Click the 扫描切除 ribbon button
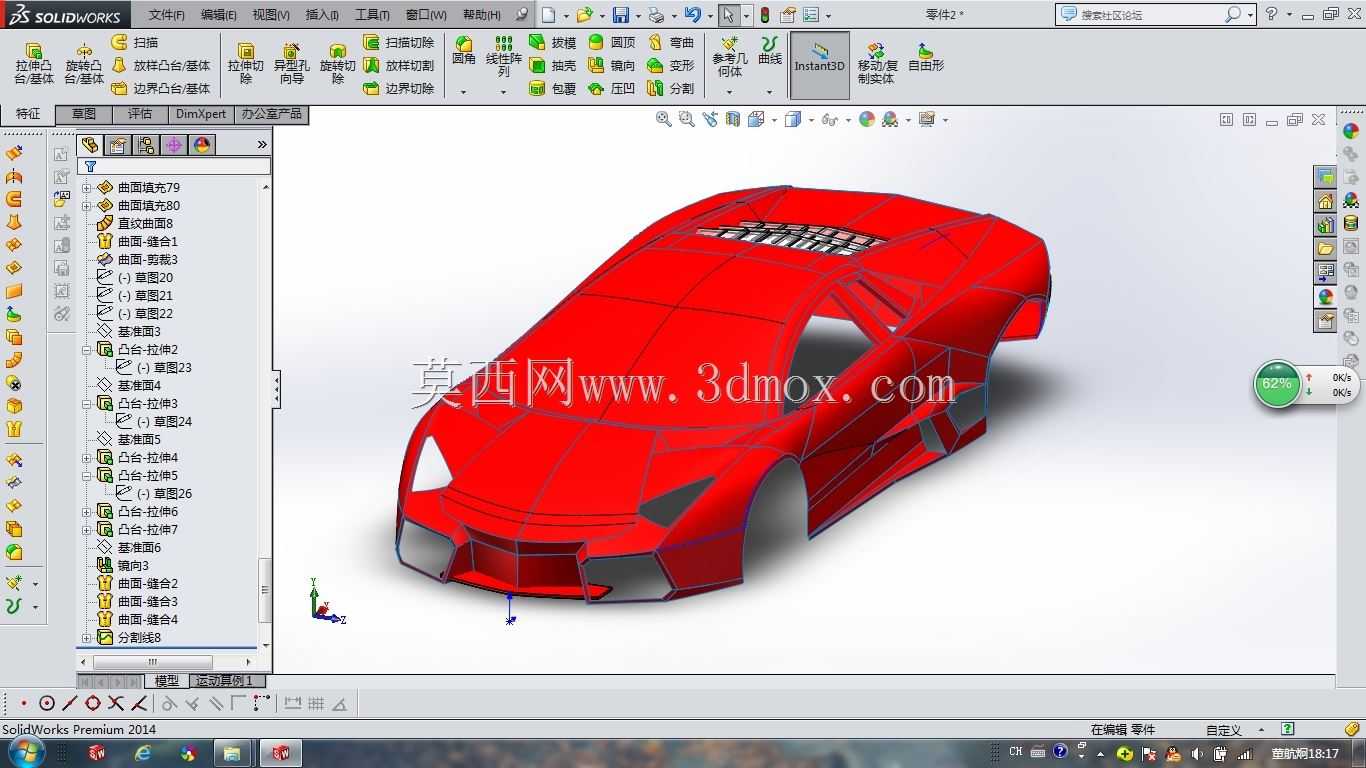The image size is (1366, 768). pos(398,43)
